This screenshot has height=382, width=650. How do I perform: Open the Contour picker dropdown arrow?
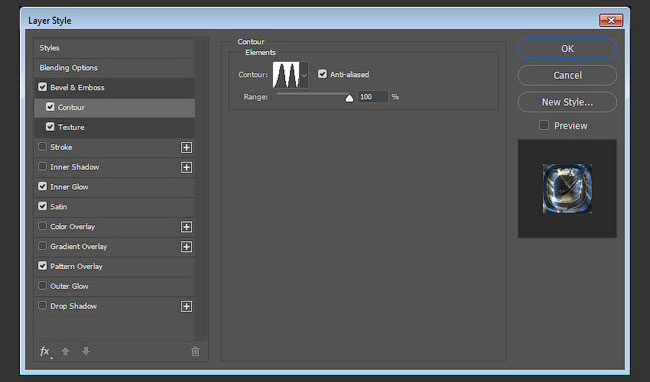coord(304,75)
